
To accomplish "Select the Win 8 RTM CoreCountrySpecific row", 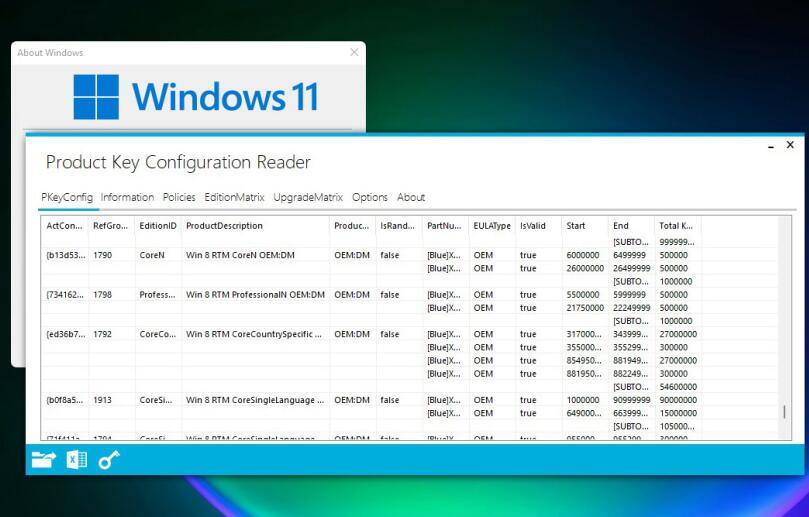I will click(410, 334).
